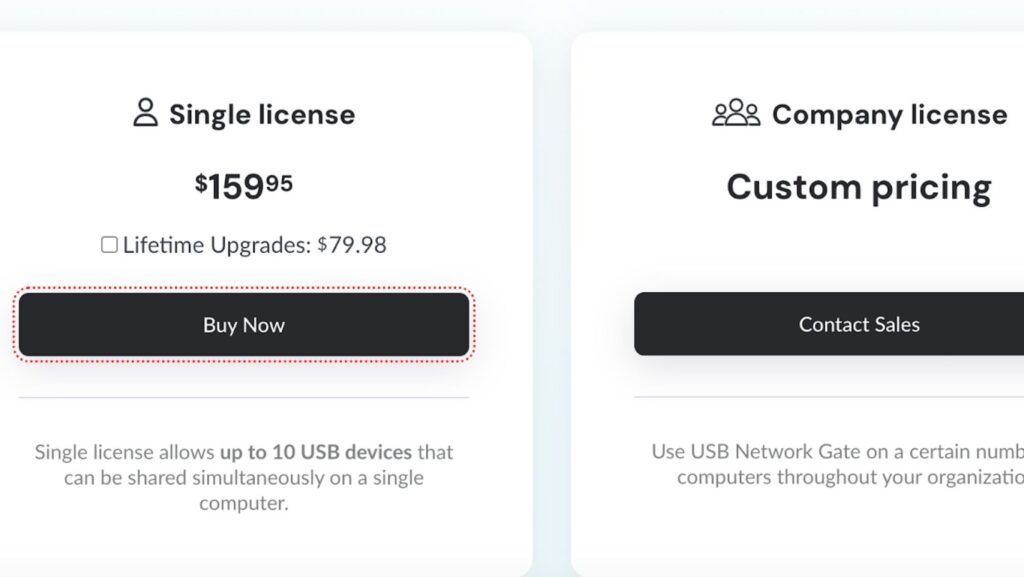This screenshot has width=1024, height=577.
Task: Click the group people Company license icon
Action: (736, 113)
